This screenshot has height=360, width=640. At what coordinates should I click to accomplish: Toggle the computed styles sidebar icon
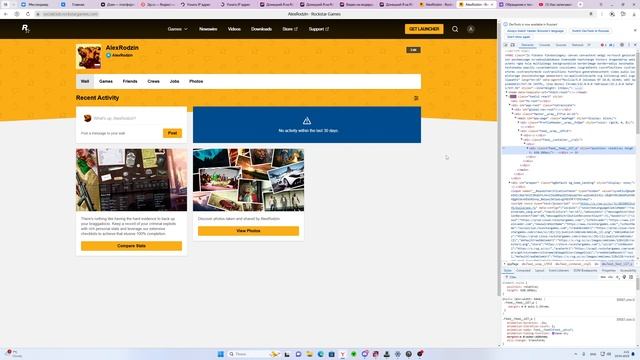pyautogui.click(x=631, y=277)
